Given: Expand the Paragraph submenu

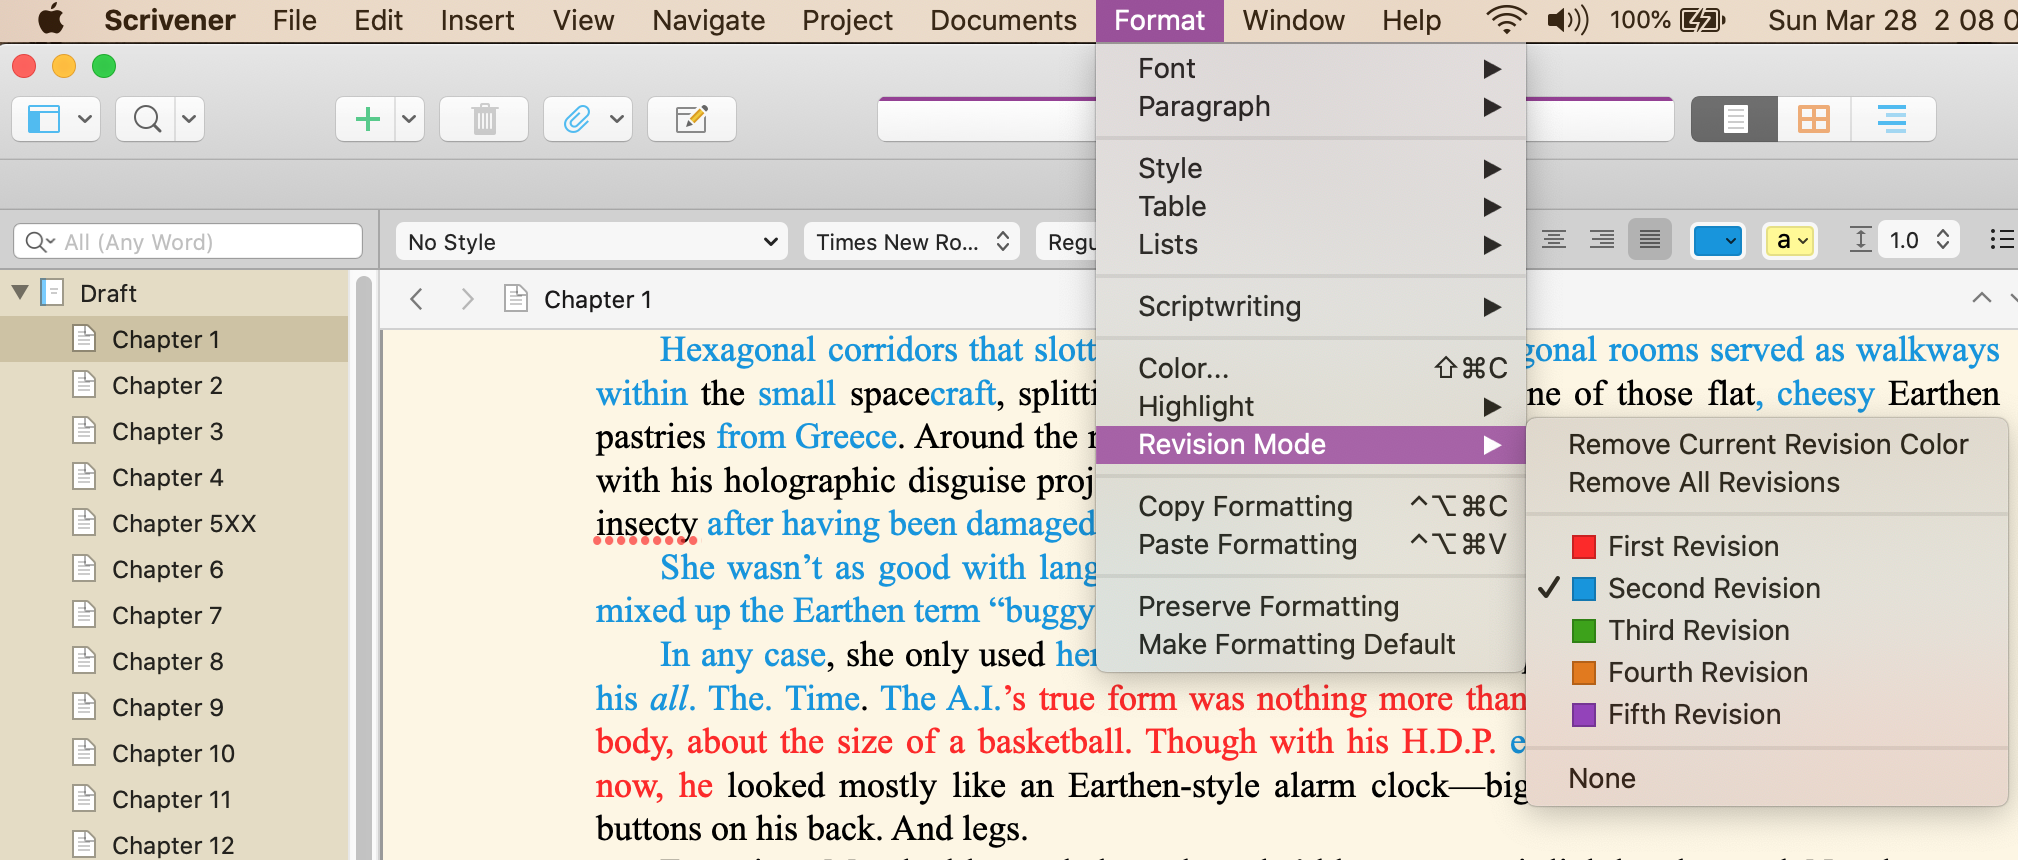Looking at the screenshot, I should click(x=1311, y=106).
